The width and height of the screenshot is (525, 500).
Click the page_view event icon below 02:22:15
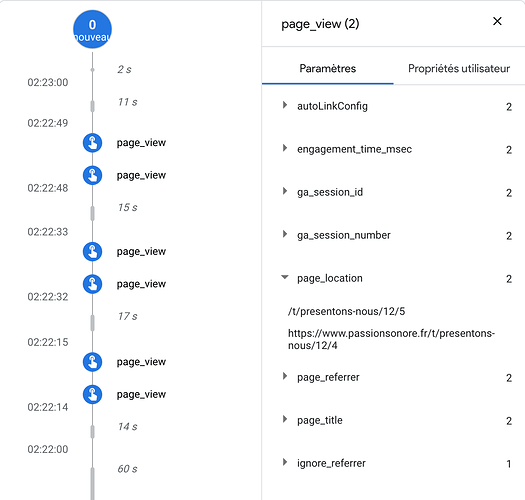[92, 362]
